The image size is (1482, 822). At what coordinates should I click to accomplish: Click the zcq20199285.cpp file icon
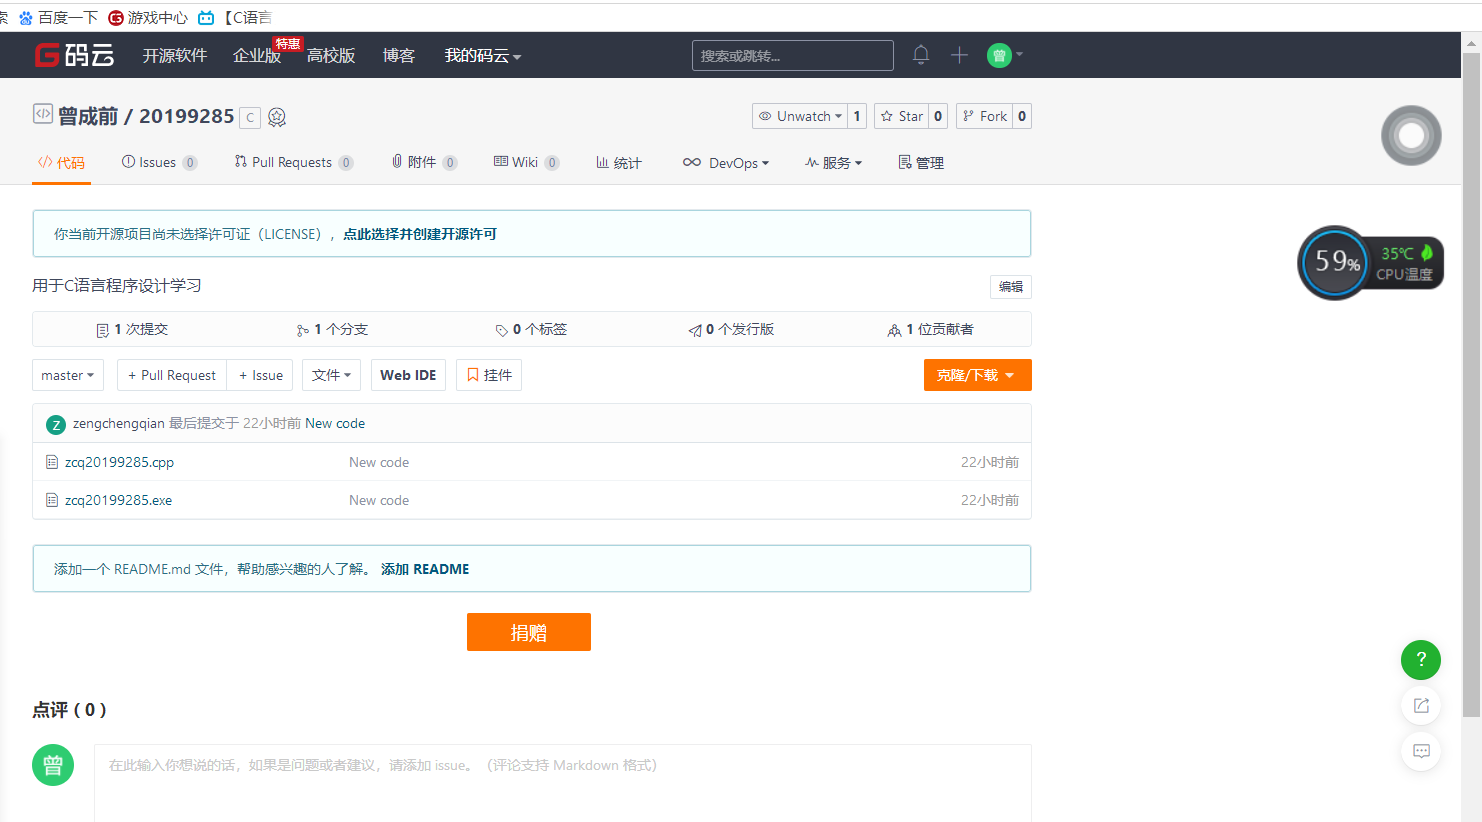coord(52,462)
